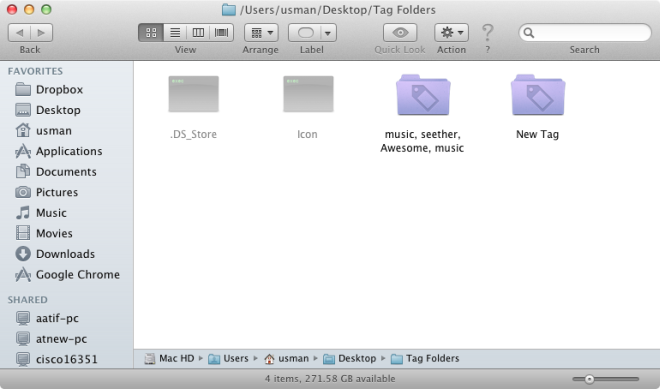Click the magnifying glass in search box
Image resolution: width=660 pixels, height=389 pixels.
point(529,33)
